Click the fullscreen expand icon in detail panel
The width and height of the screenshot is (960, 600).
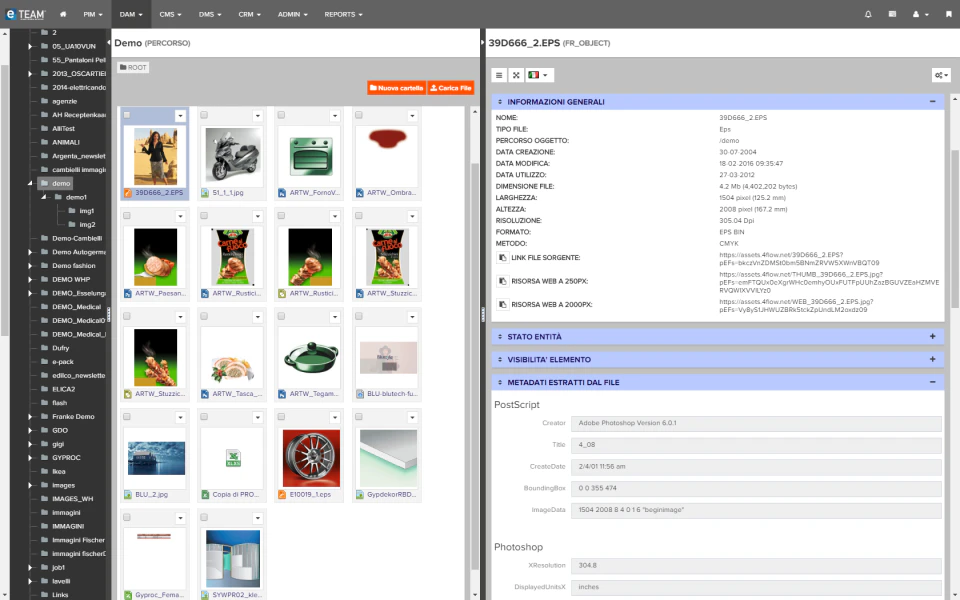516,74
